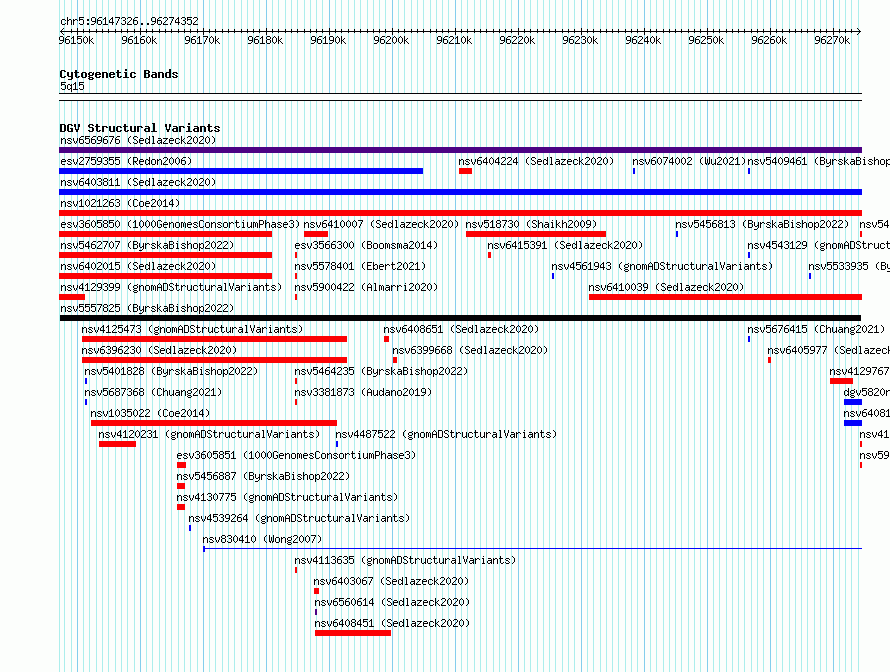Viewport: 890px width, 672px height.
Task: Select the 96150k ruler position
Action: [77, 40]
